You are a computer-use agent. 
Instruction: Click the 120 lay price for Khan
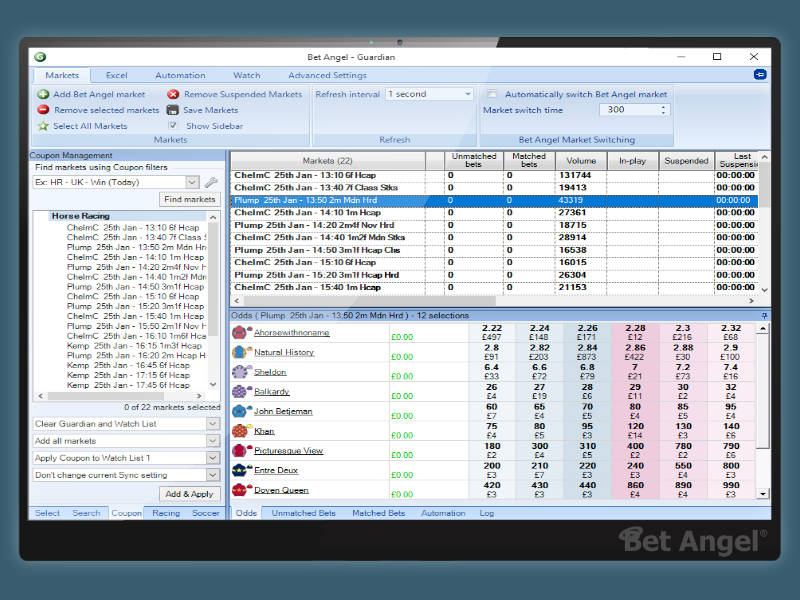pos(635,431)
